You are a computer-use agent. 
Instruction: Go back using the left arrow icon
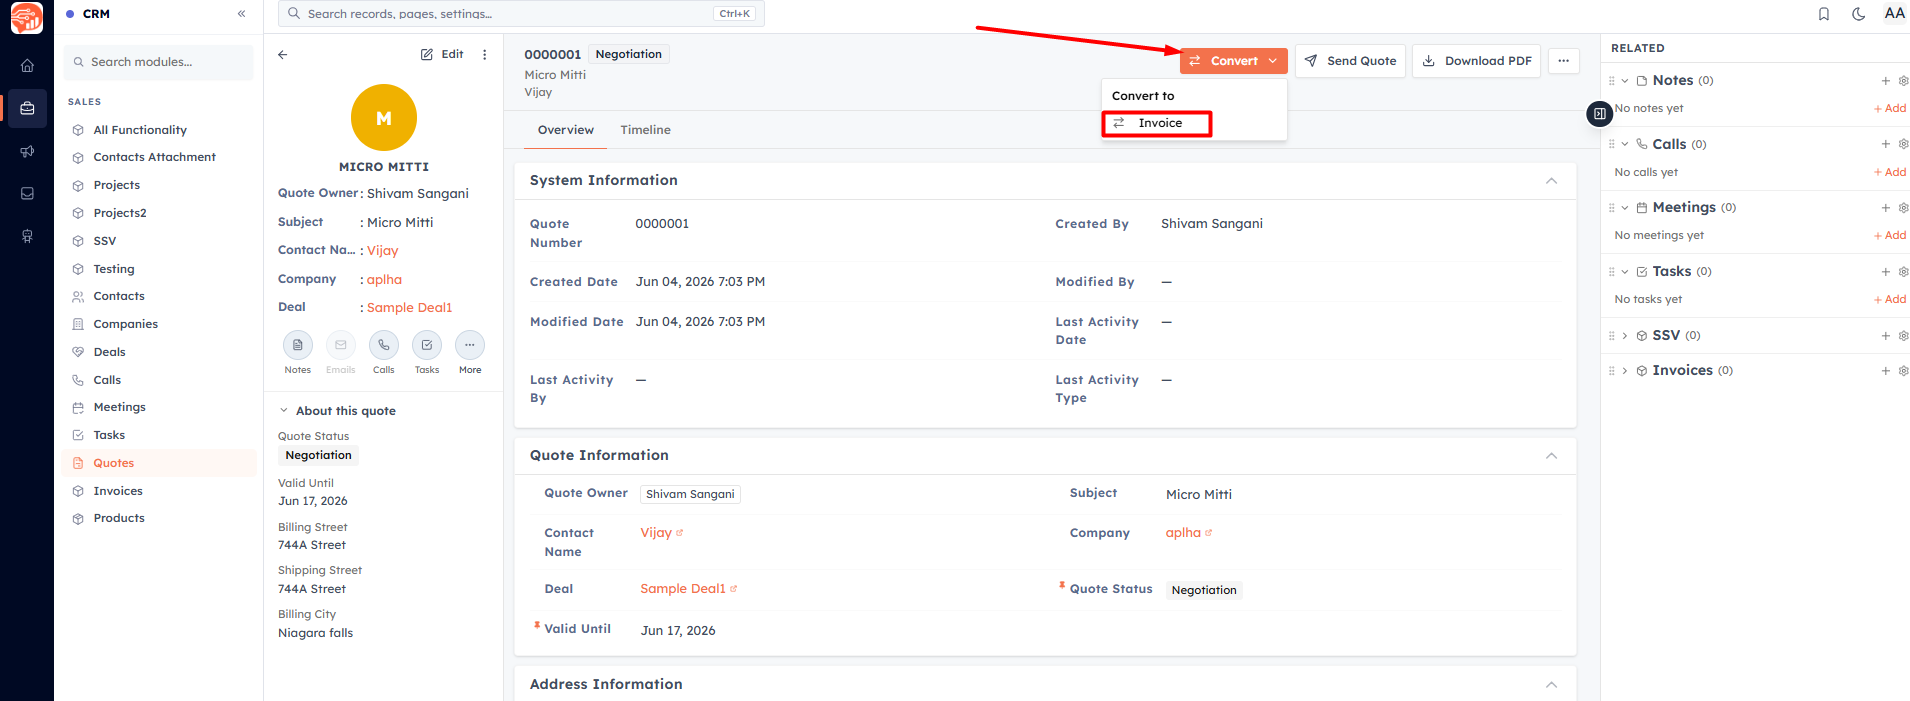(283, 55)
